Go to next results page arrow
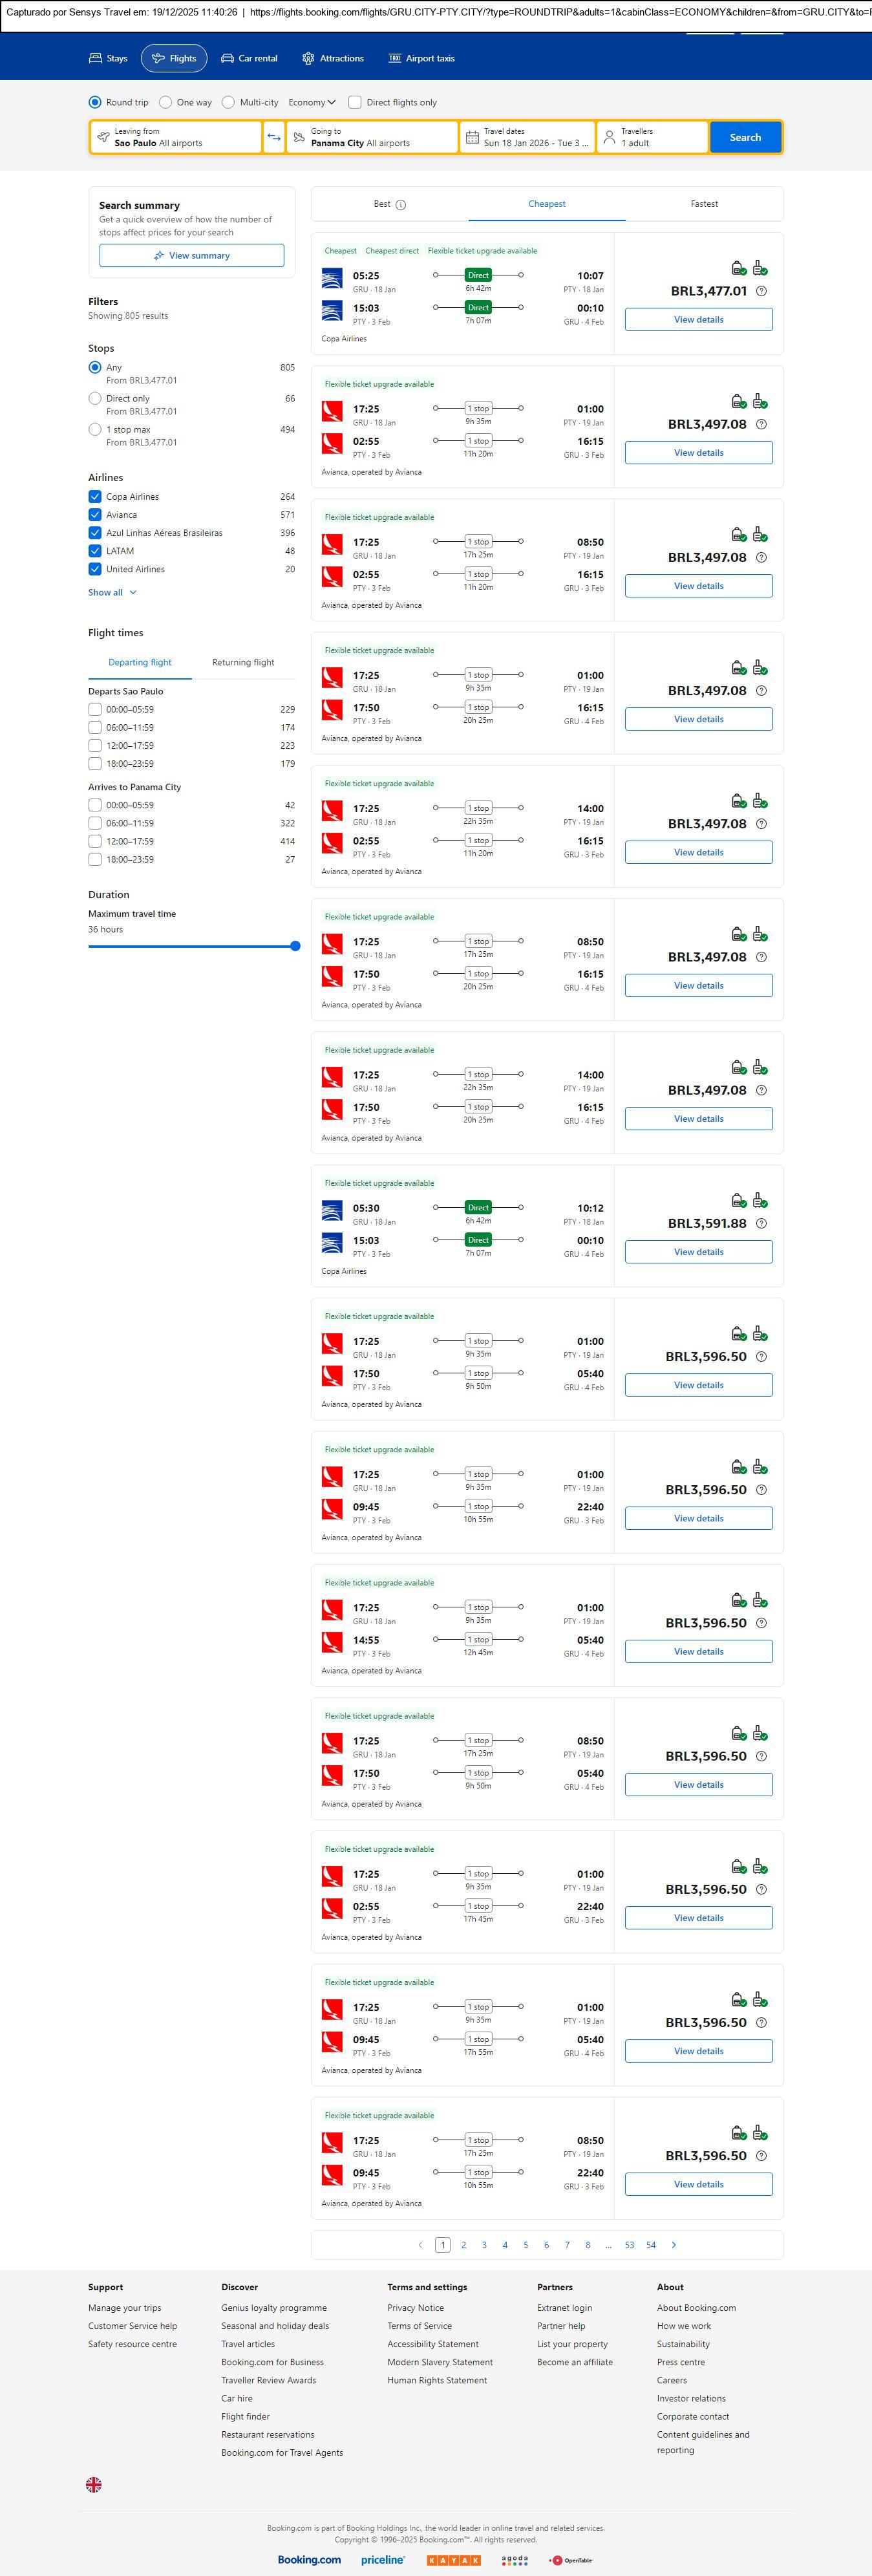 [674, 2244]
